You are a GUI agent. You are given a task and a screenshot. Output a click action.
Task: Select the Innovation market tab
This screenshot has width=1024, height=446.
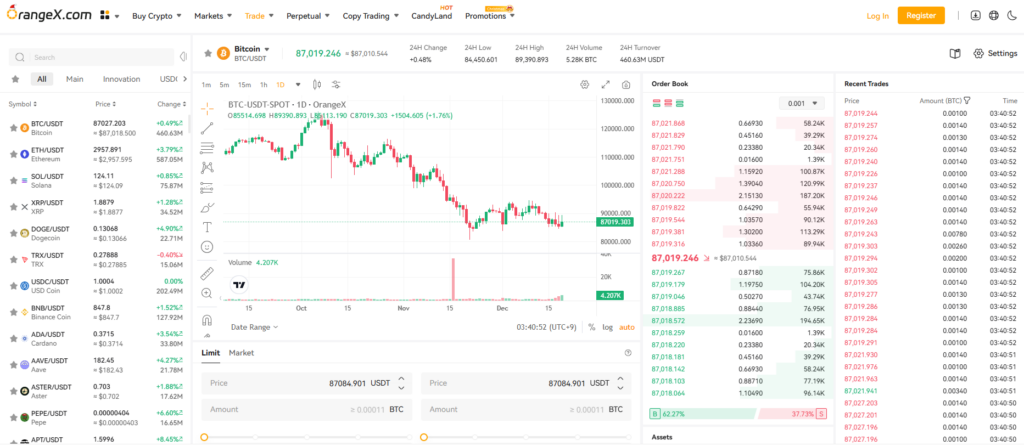(x=121, y=79)
